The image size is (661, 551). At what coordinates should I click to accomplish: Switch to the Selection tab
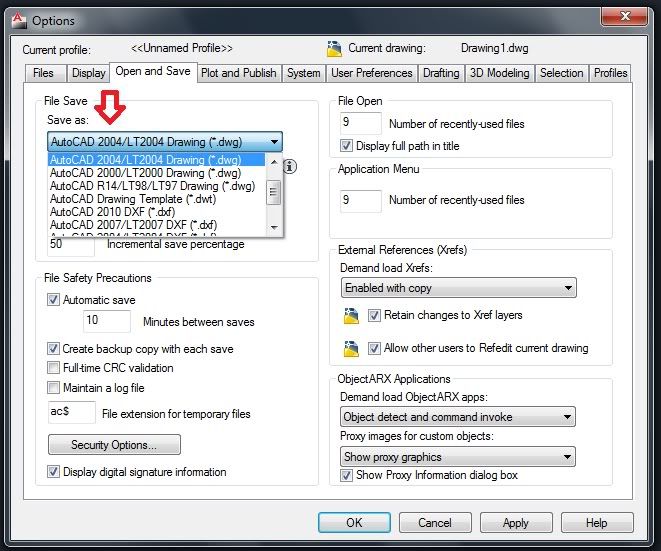click(562, 73)
